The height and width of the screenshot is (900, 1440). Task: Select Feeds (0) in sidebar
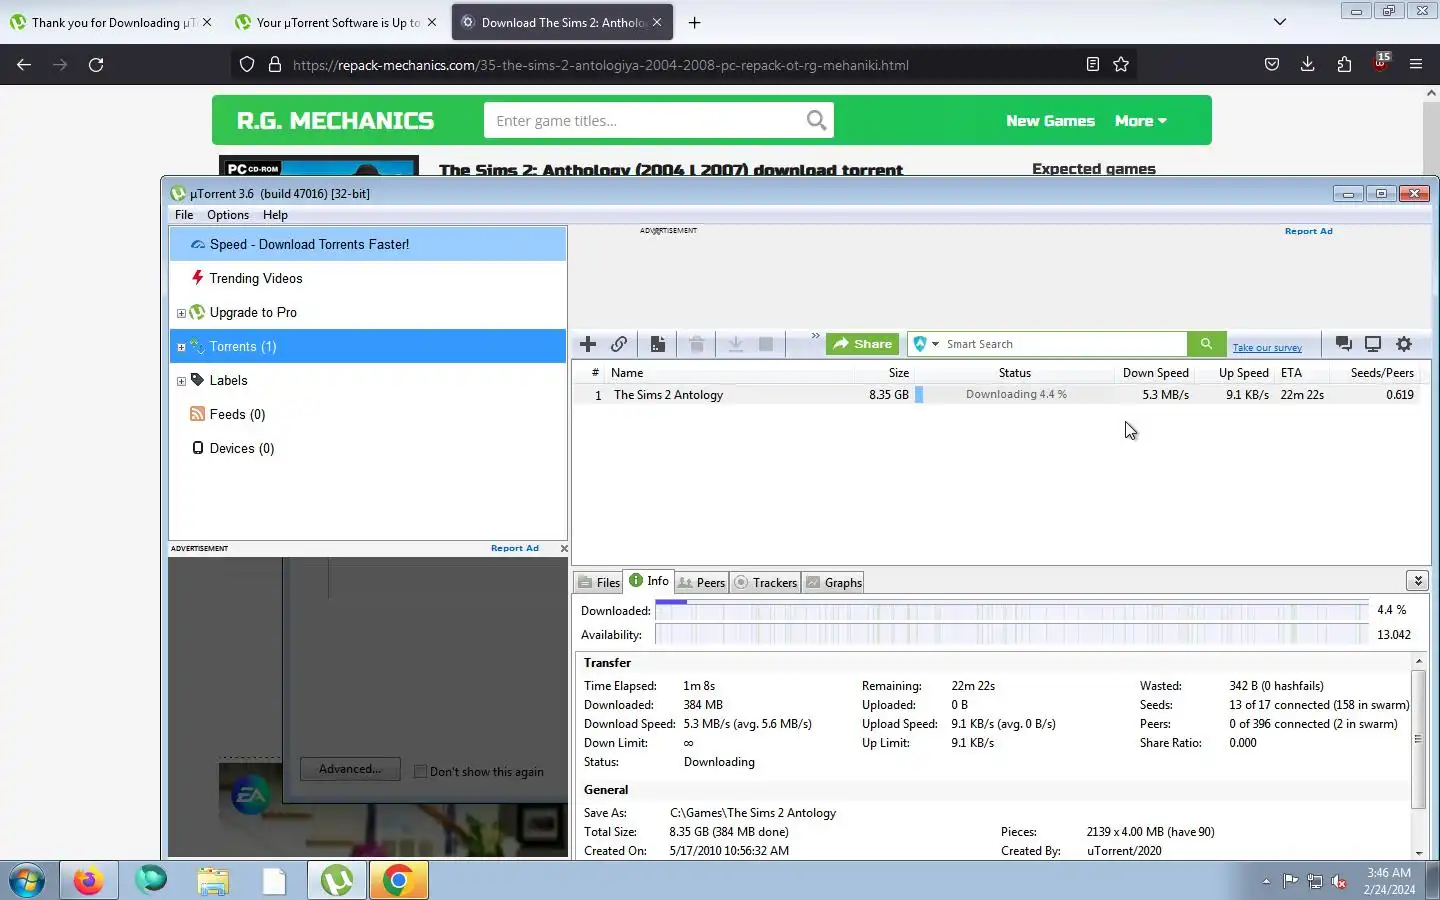368,414
